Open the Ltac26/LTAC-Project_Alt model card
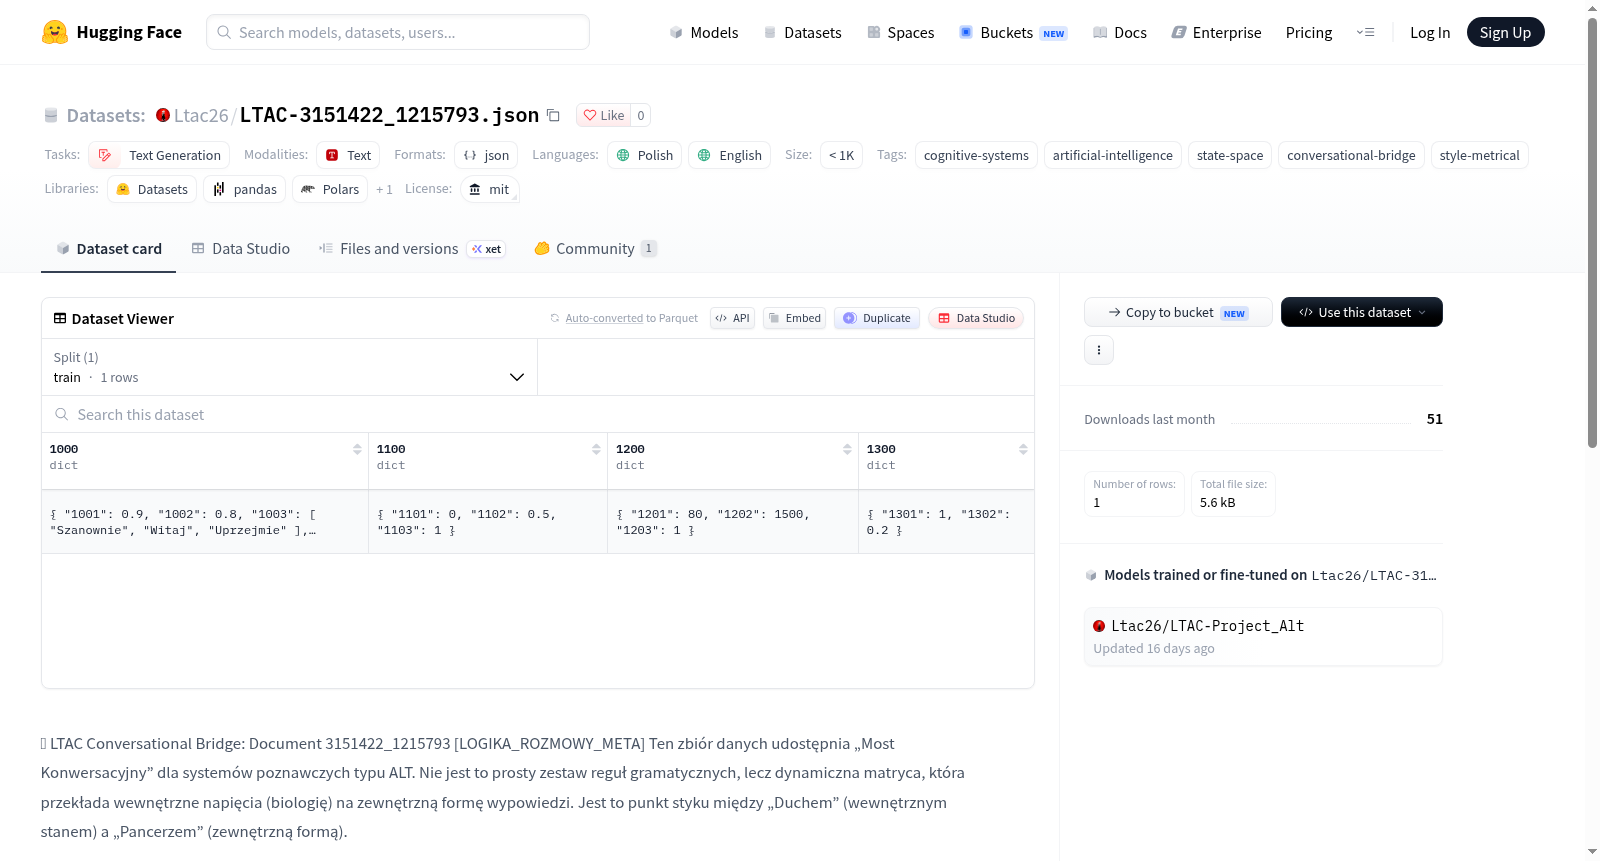This screenshot has width=1600, height=861. (x=1263, y=637)
